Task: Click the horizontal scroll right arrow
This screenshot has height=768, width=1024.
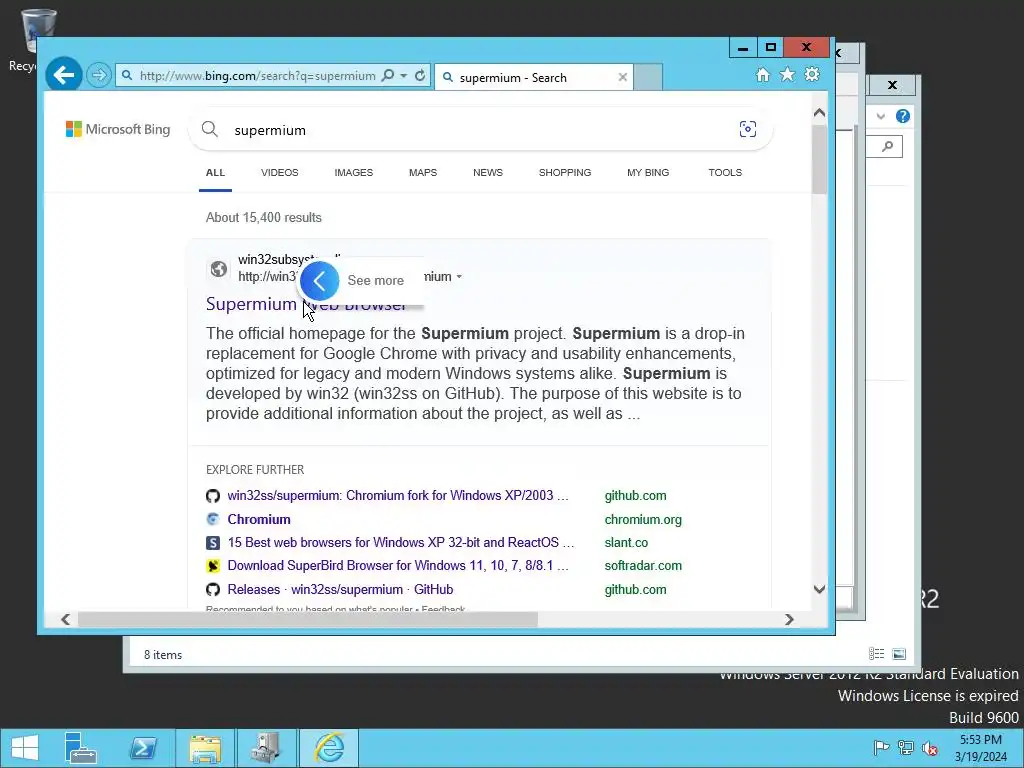Action: 789,619
